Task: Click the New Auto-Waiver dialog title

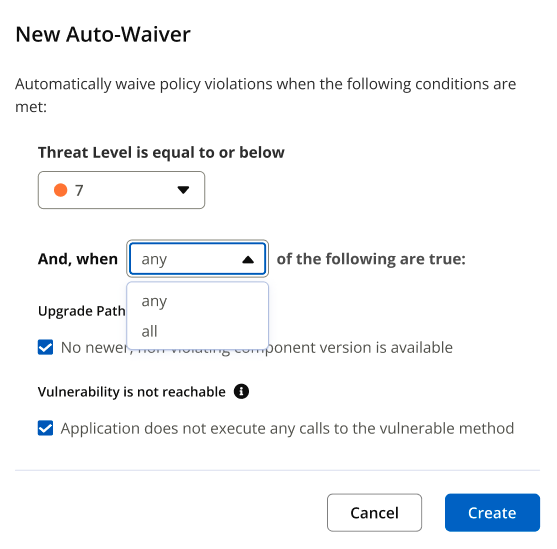Action: pos(103,34)
